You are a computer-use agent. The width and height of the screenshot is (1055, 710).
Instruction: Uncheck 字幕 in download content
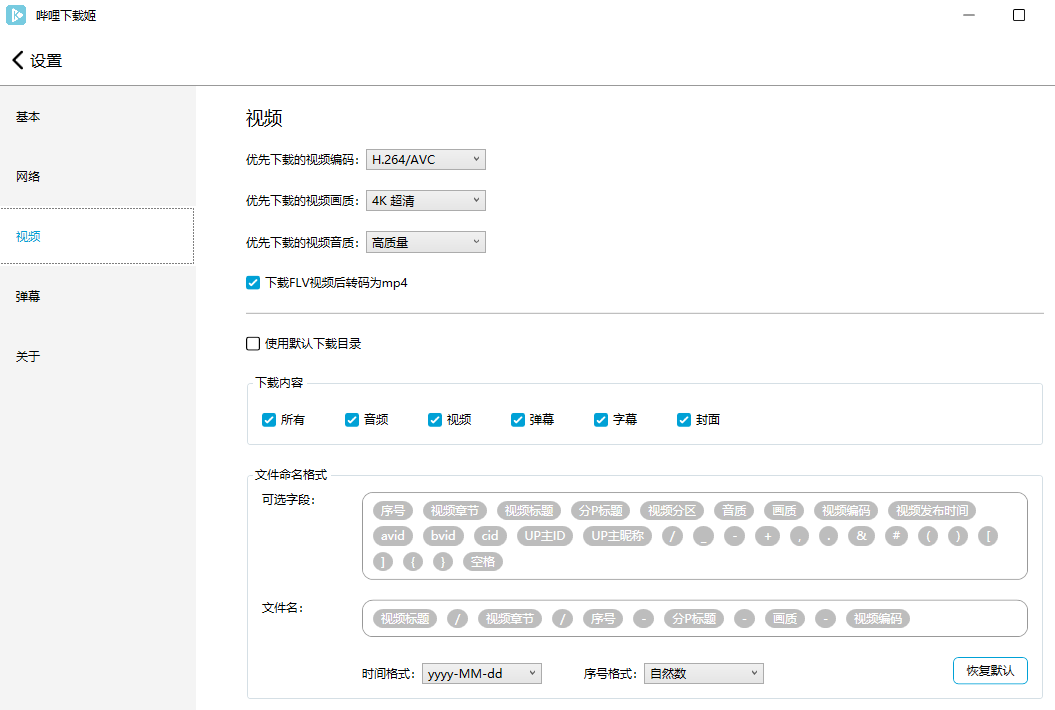(601, 420)
